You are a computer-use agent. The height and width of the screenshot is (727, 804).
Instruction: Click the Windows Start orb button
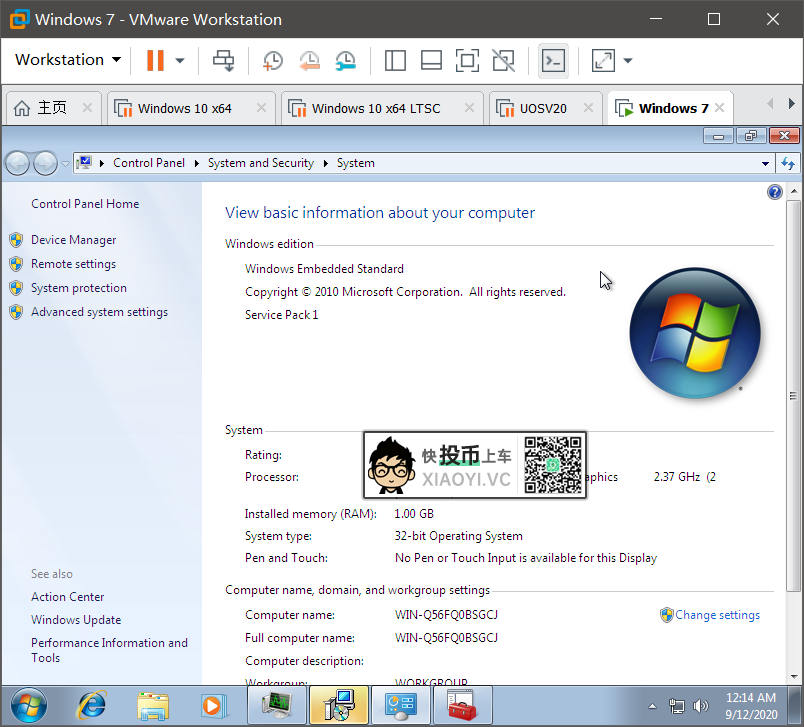(28, 705)
